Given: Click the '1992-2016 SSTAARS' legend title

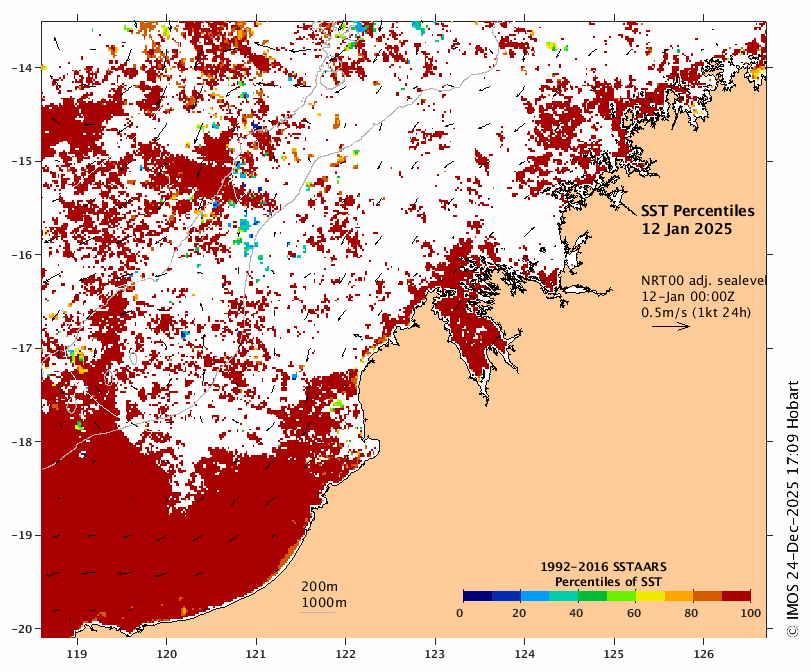Looking at the screenshot, I should [603, 567].
